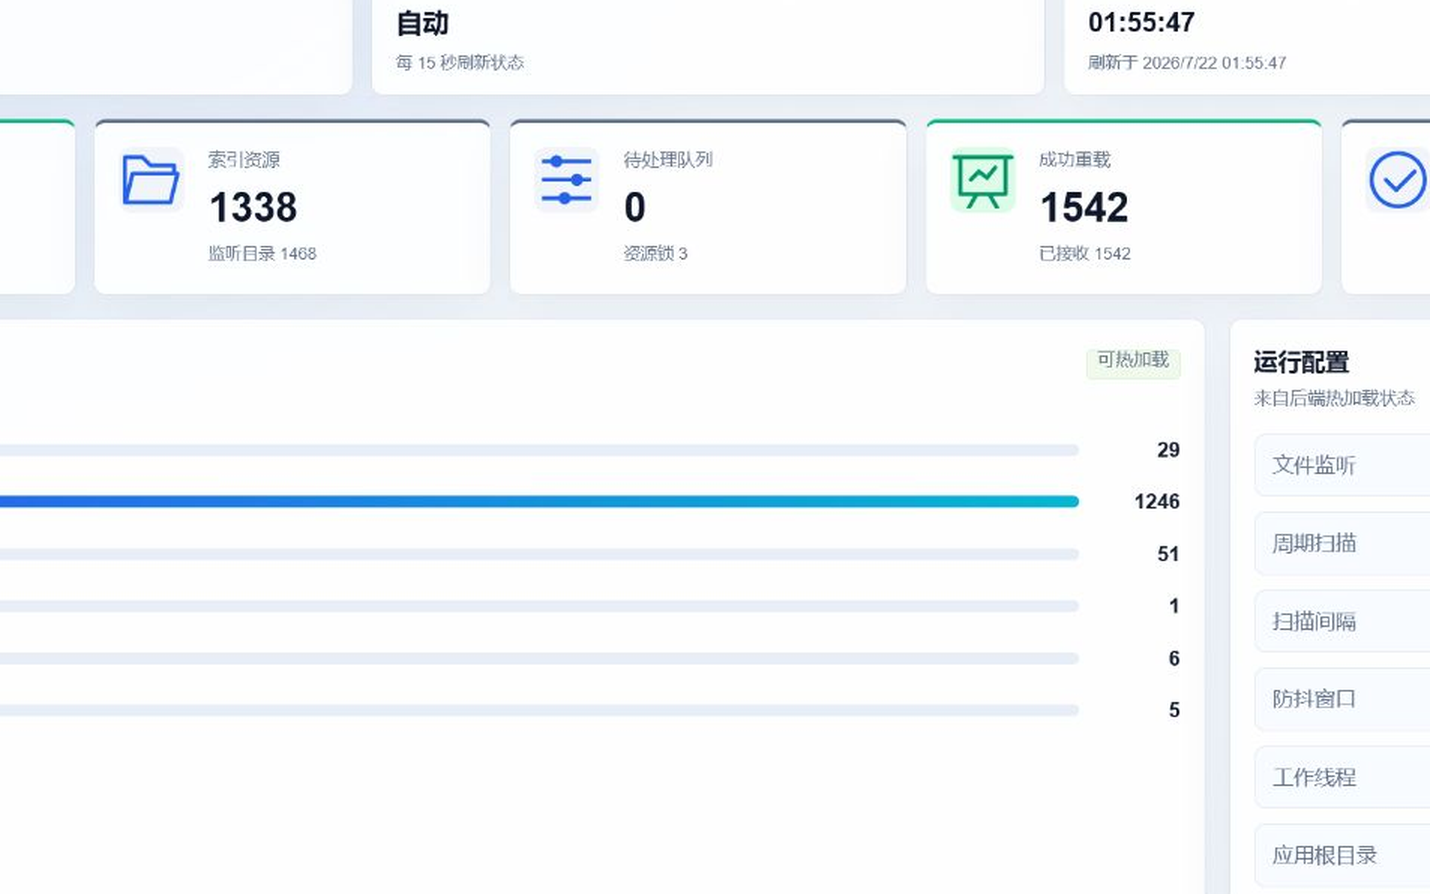Click the 运行配置 panel heading

pos(1301,362)
